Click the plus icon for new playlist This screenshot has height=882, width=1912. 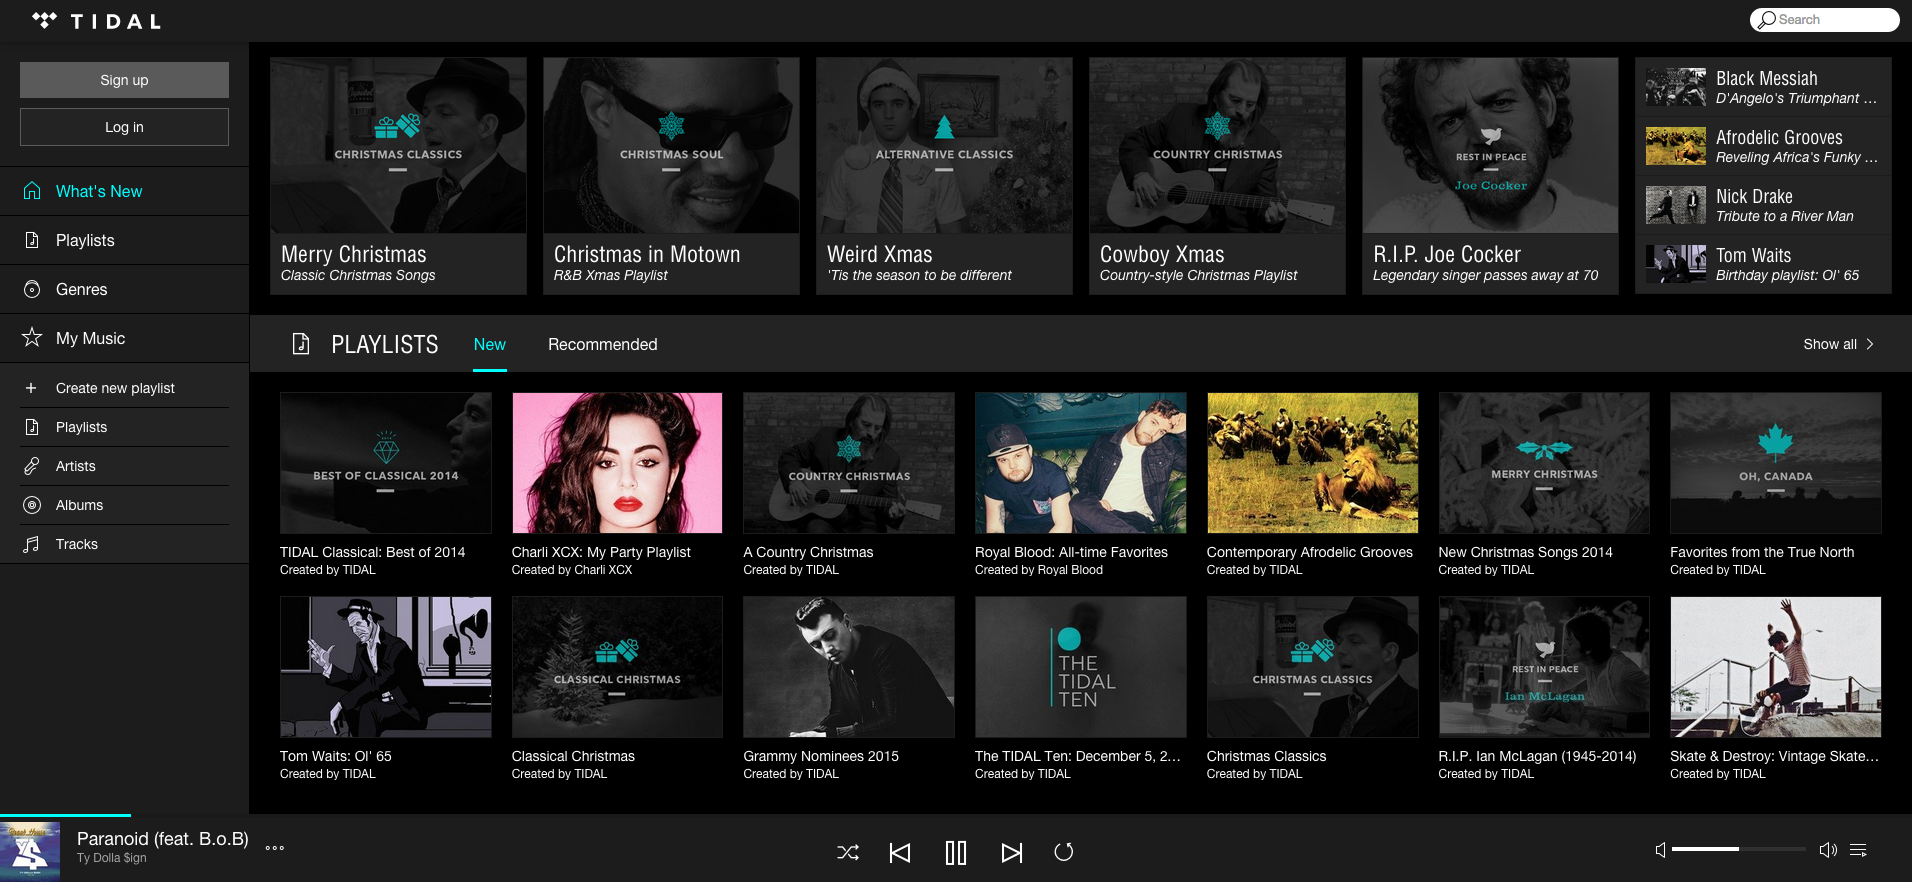31,388
